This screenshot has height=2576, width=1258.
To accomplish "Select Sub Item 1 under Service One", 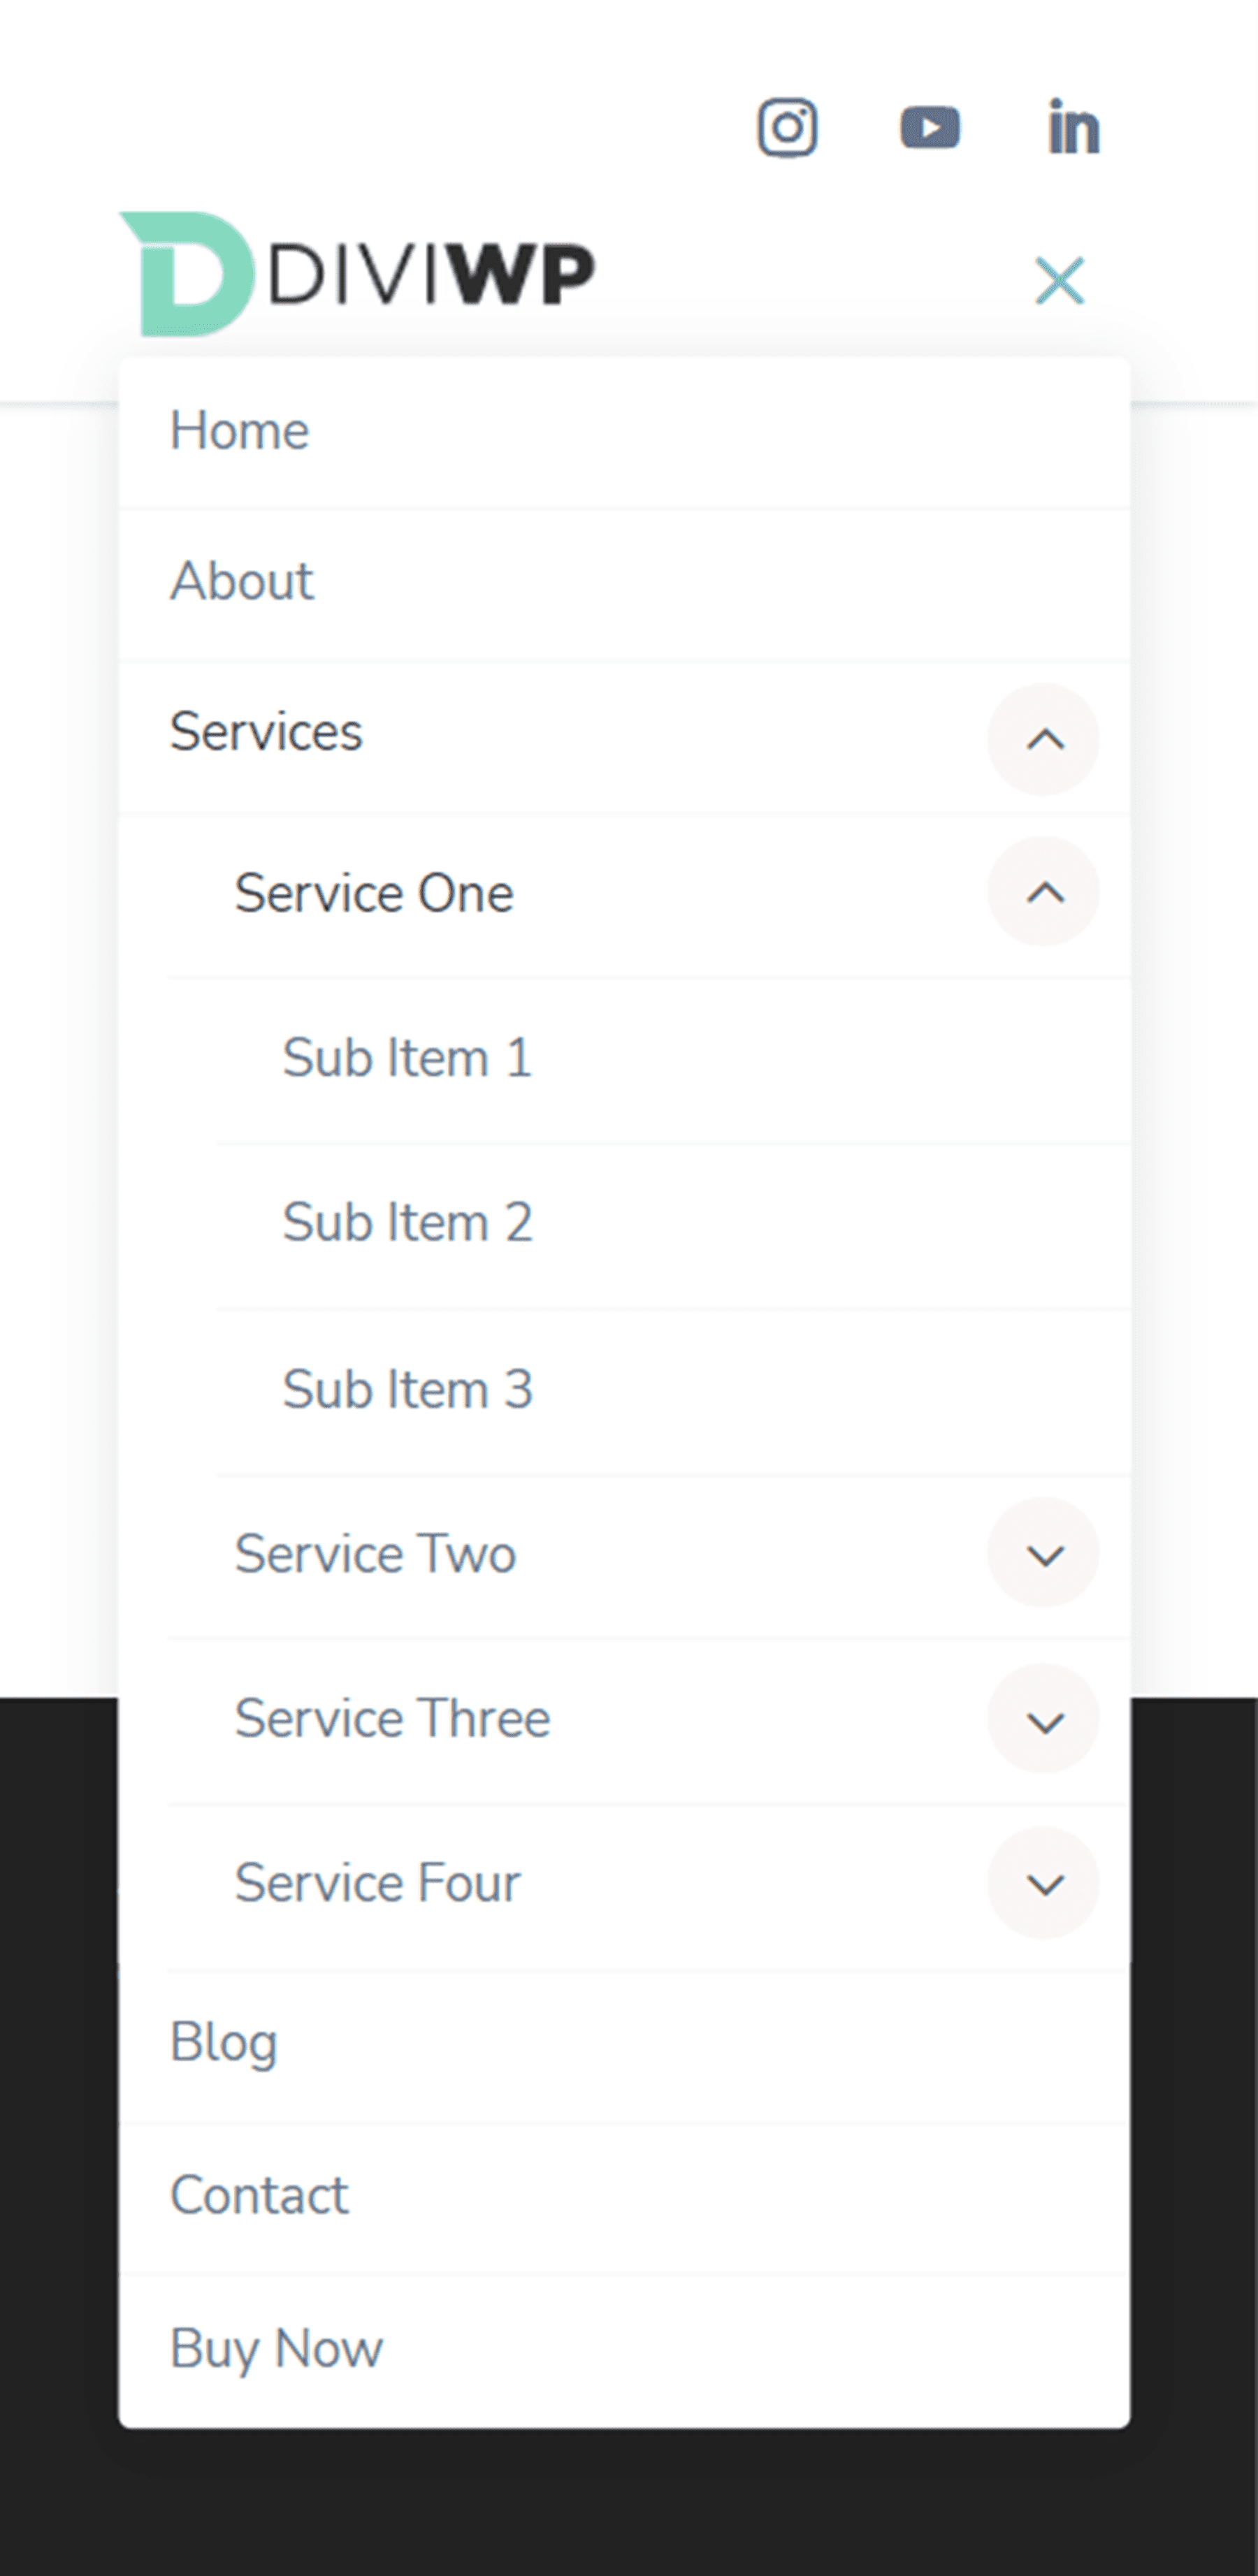I will point(408,1056).
